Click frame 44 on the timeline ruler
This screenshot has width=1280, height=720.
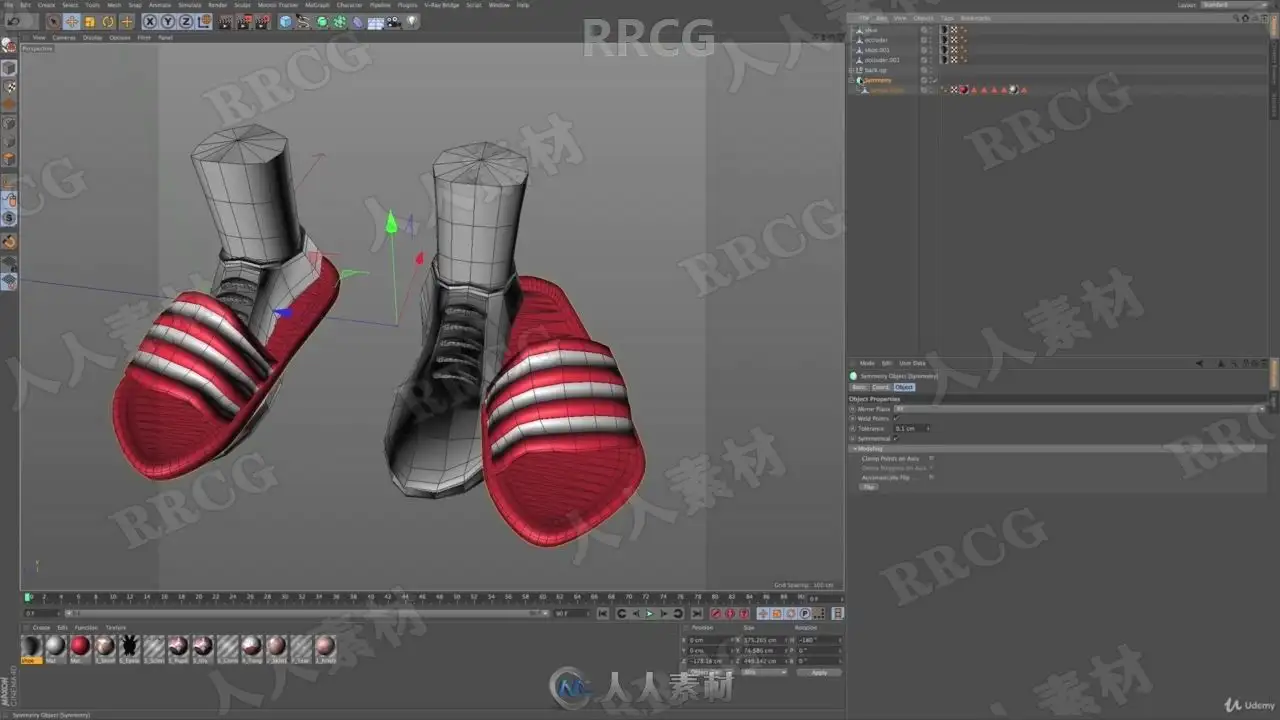(406, 597)
